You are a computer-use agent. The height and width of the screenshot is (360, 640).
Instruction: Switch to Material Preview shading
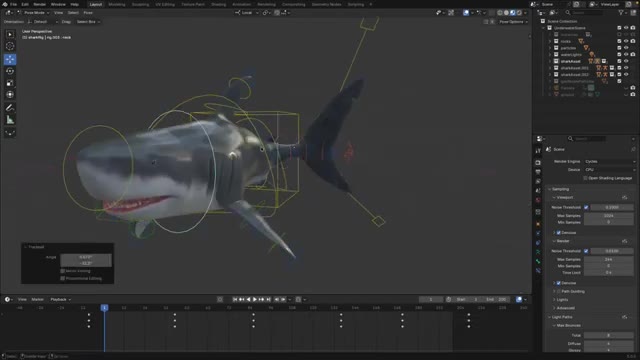[513, 13]
